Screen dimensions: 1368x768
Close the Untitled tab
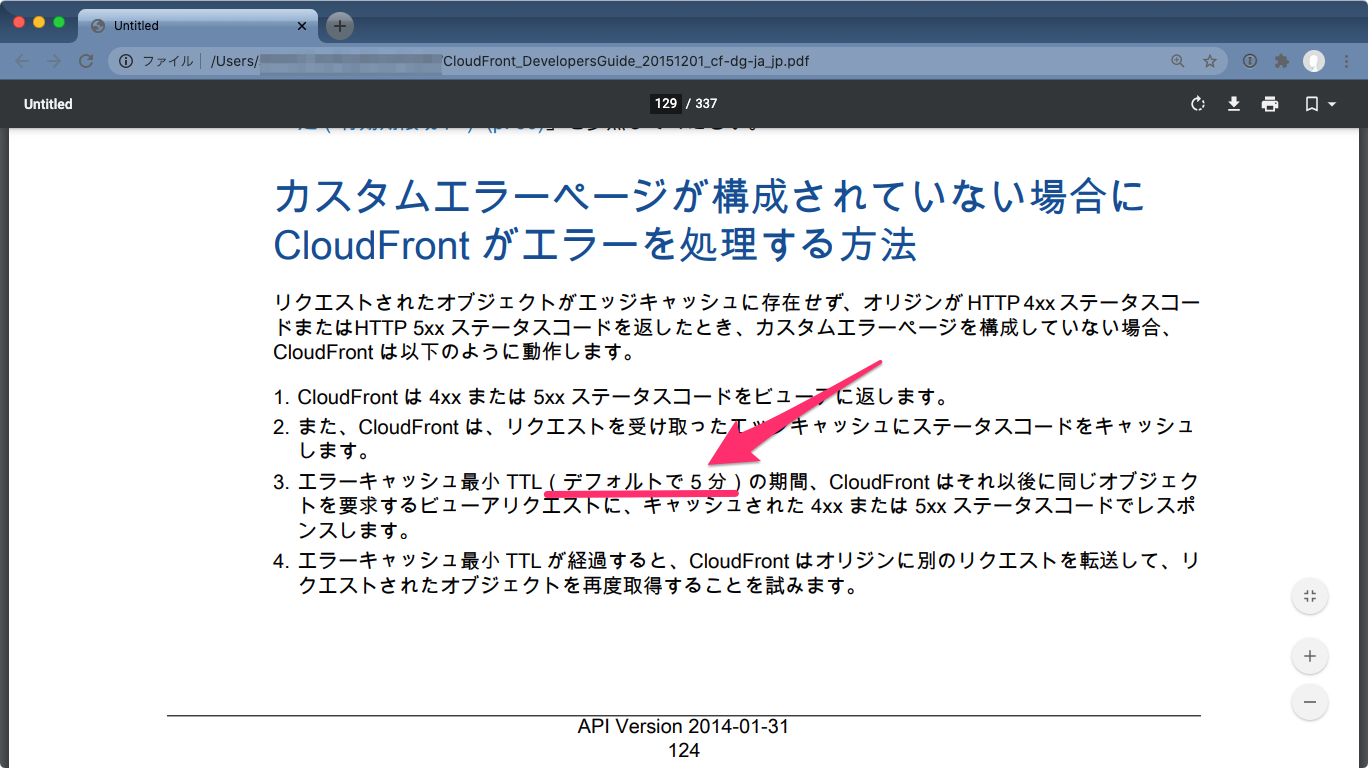pyautogui.click(x=302, y=26)
